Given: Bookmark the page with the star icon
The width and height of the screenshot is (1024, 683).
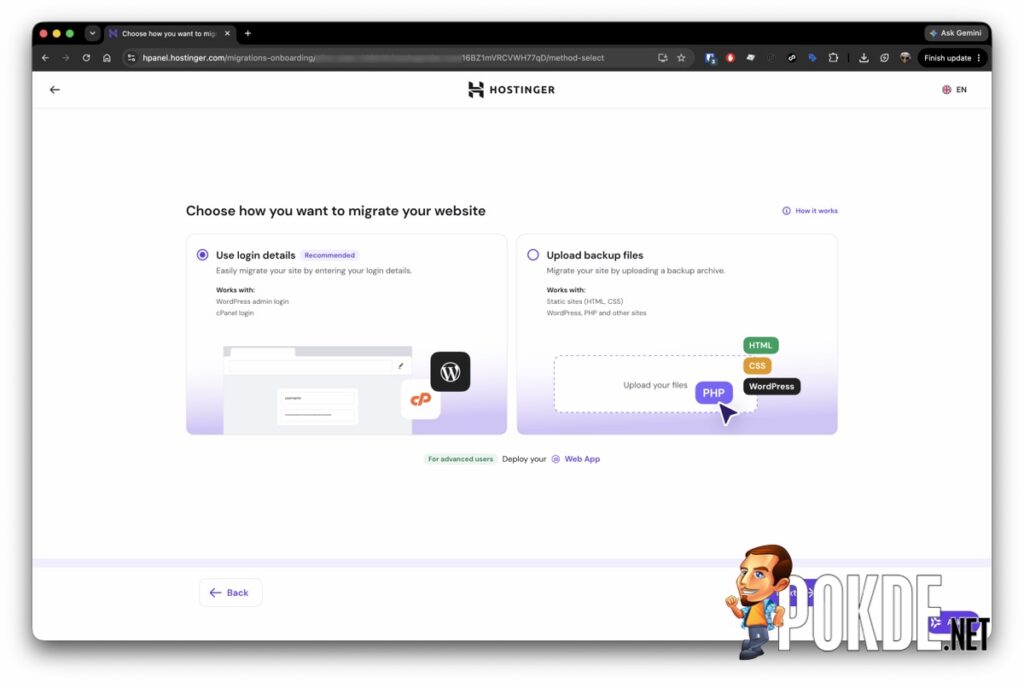Looking at the screenshot, I should click(681, 58).
